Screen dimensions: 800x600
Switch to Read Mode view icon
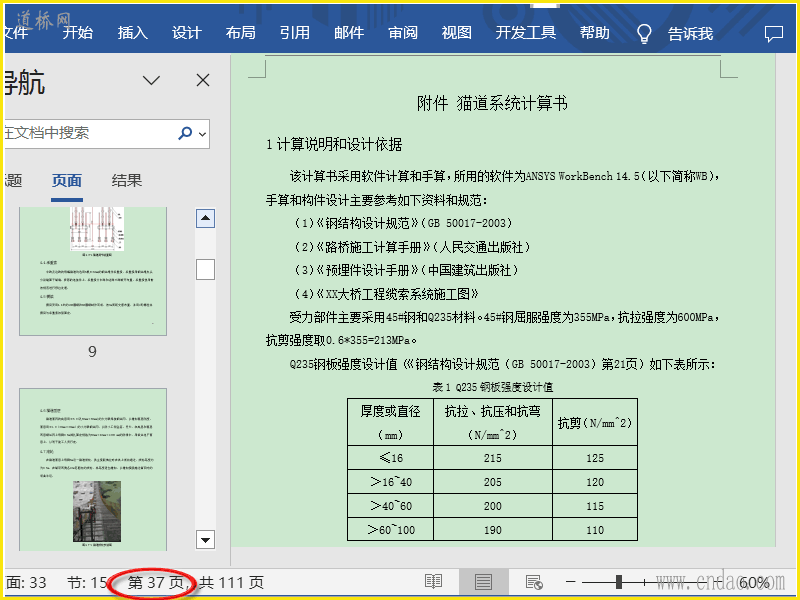coord(433,582)
